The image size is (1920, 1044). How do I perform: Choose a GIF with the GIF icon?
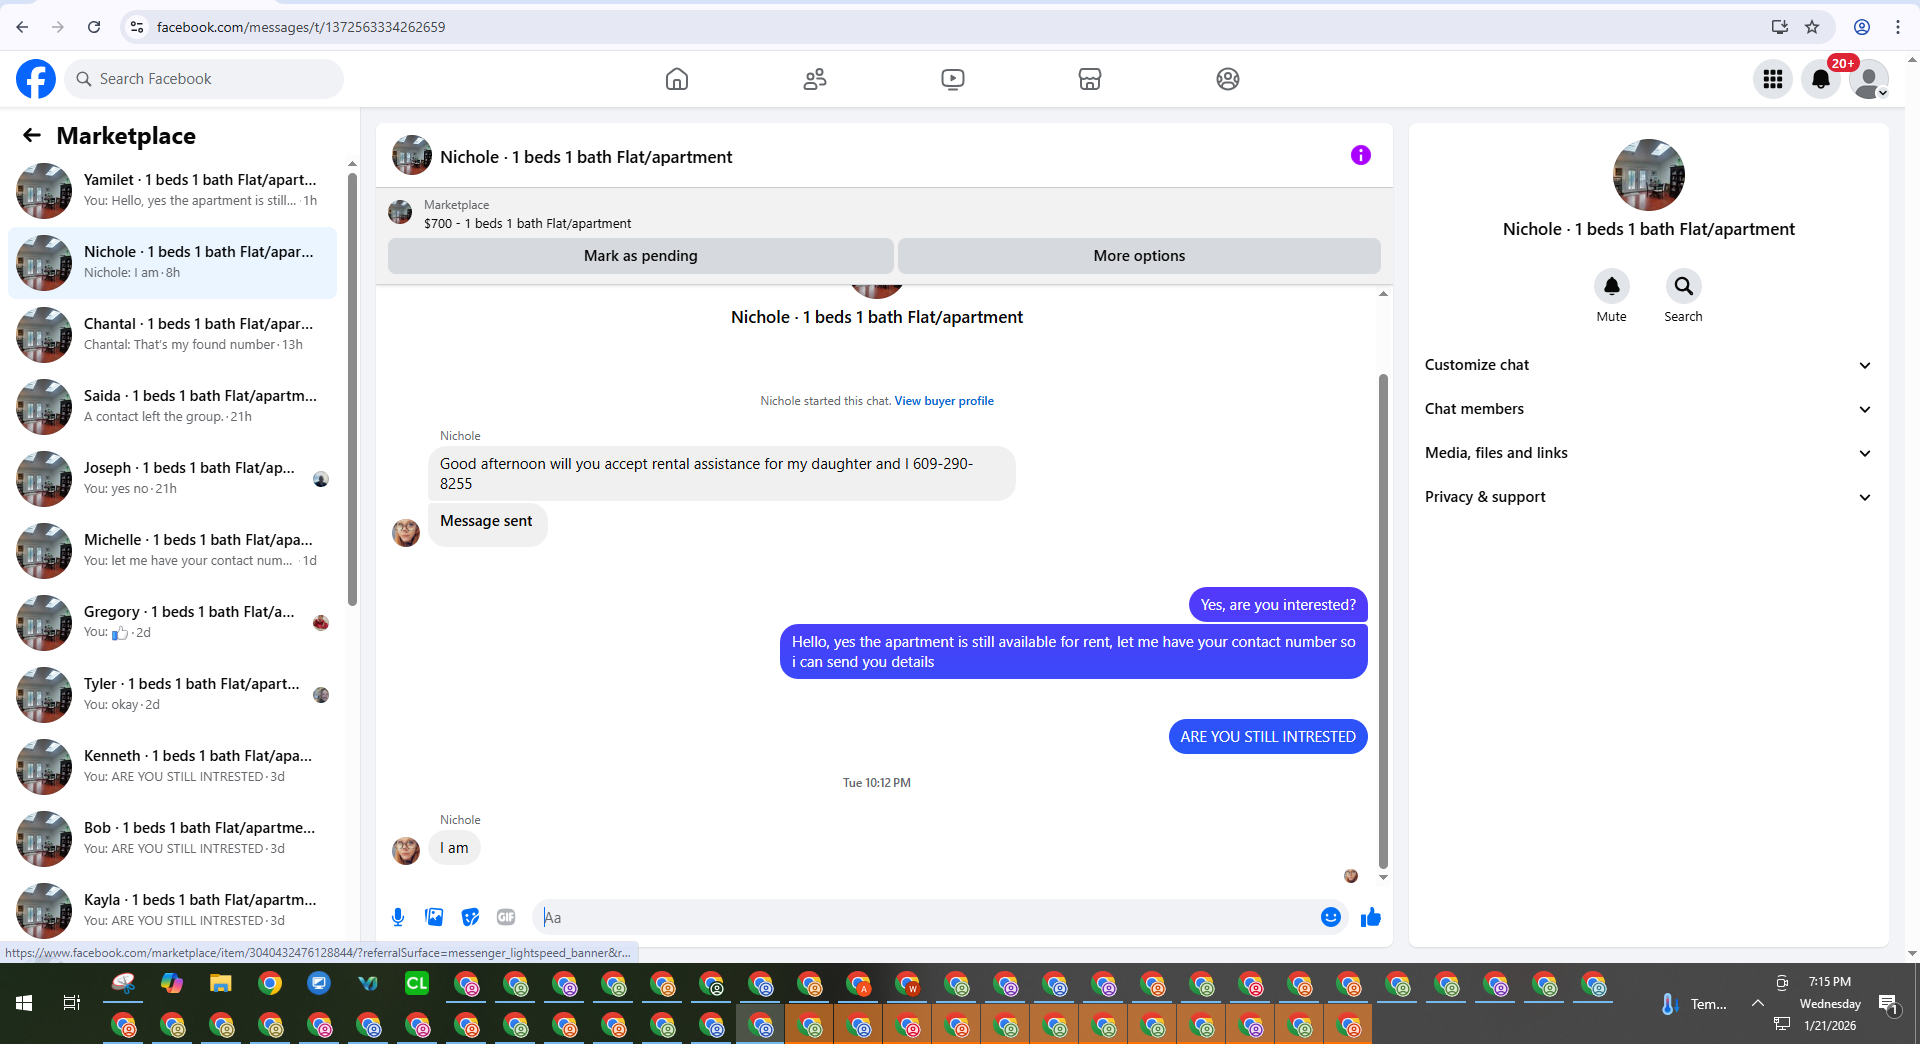click(506, 917)
